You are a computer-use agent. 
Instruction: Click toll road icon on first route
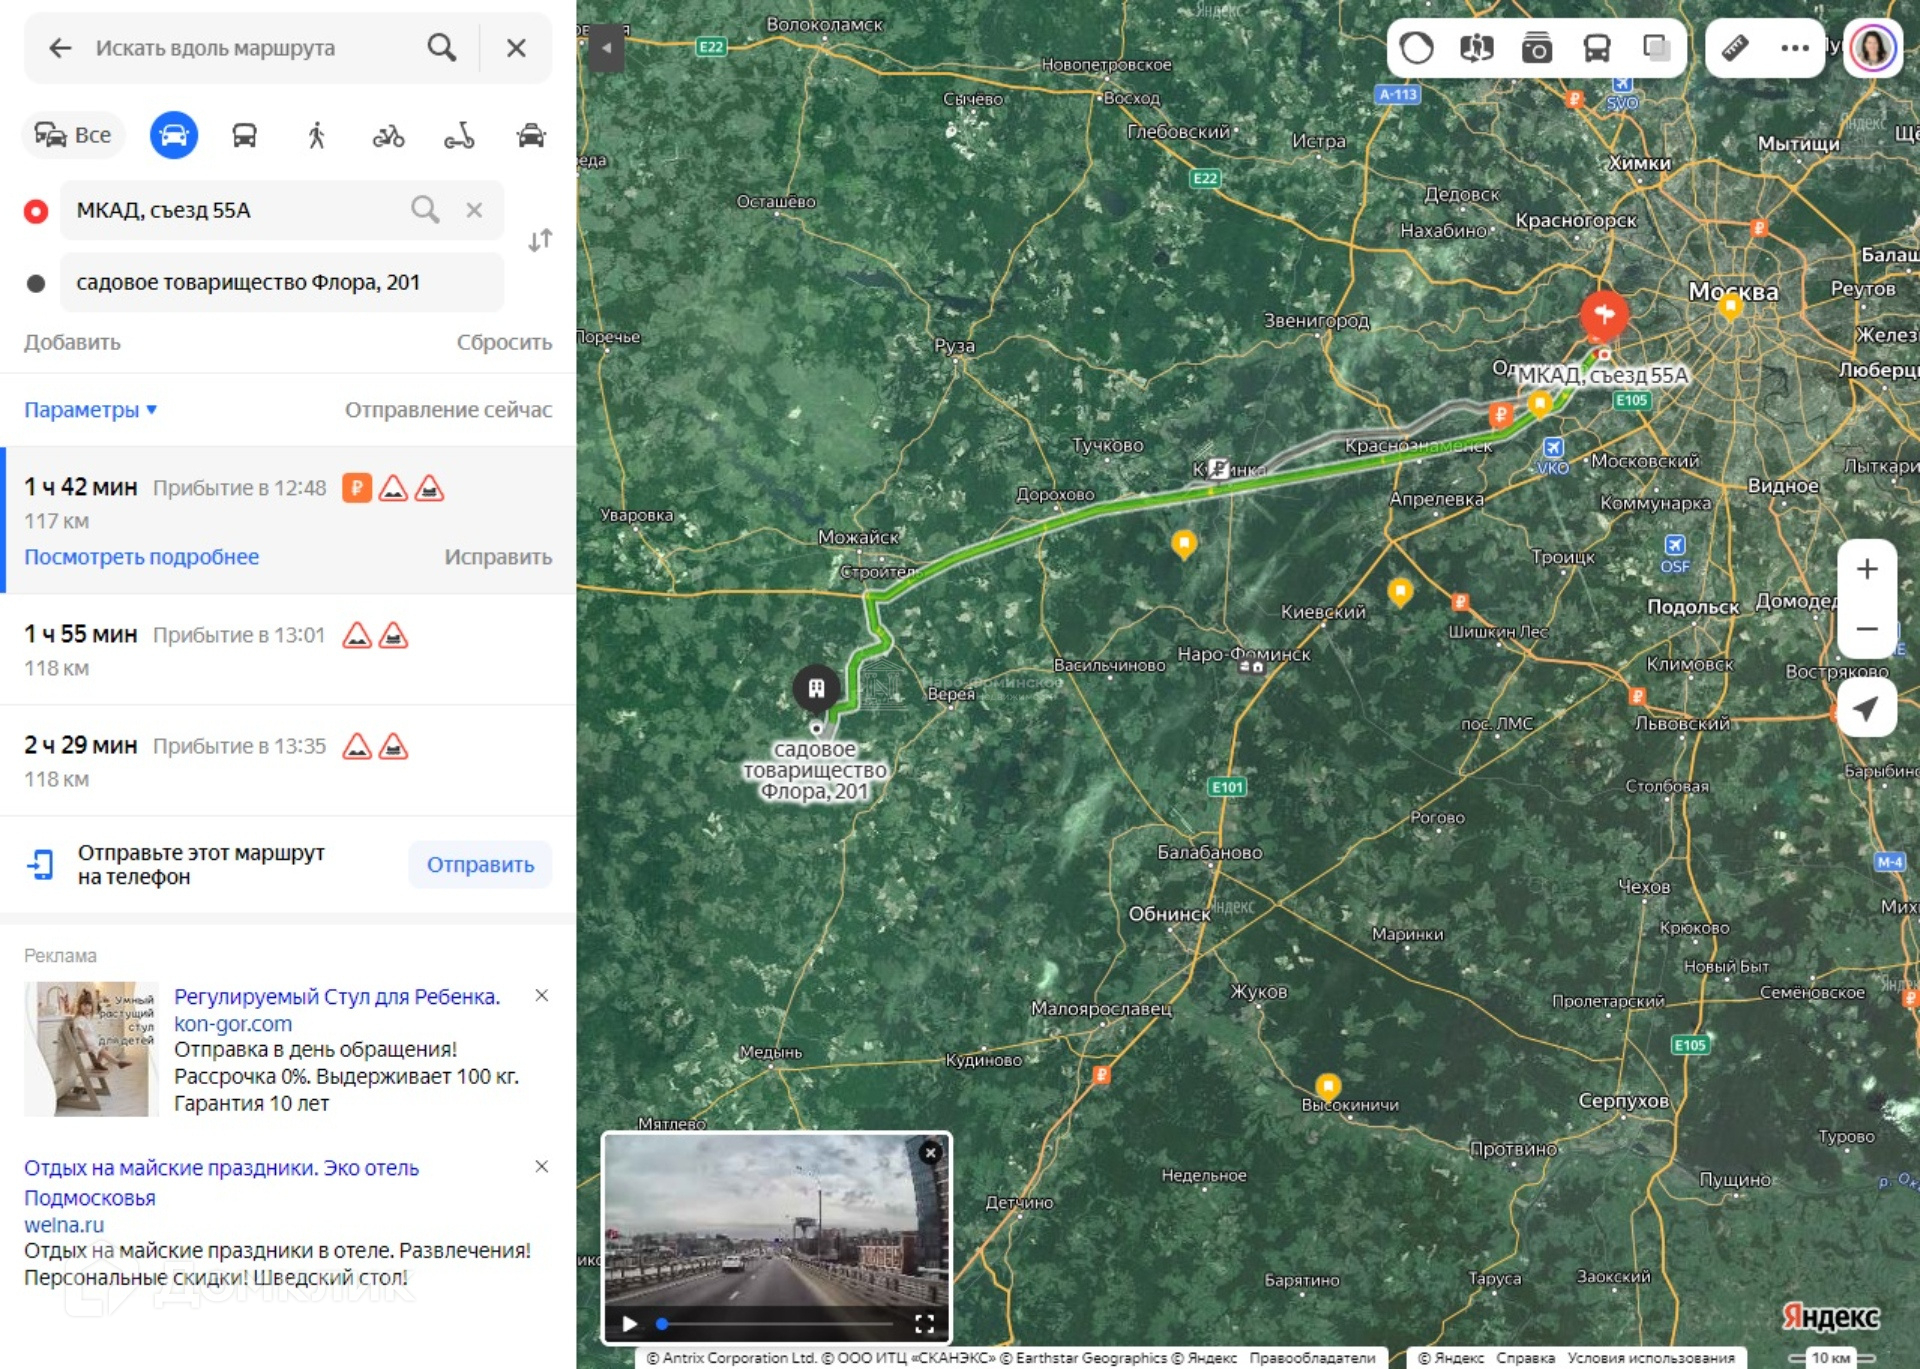[x=357, y=488]
